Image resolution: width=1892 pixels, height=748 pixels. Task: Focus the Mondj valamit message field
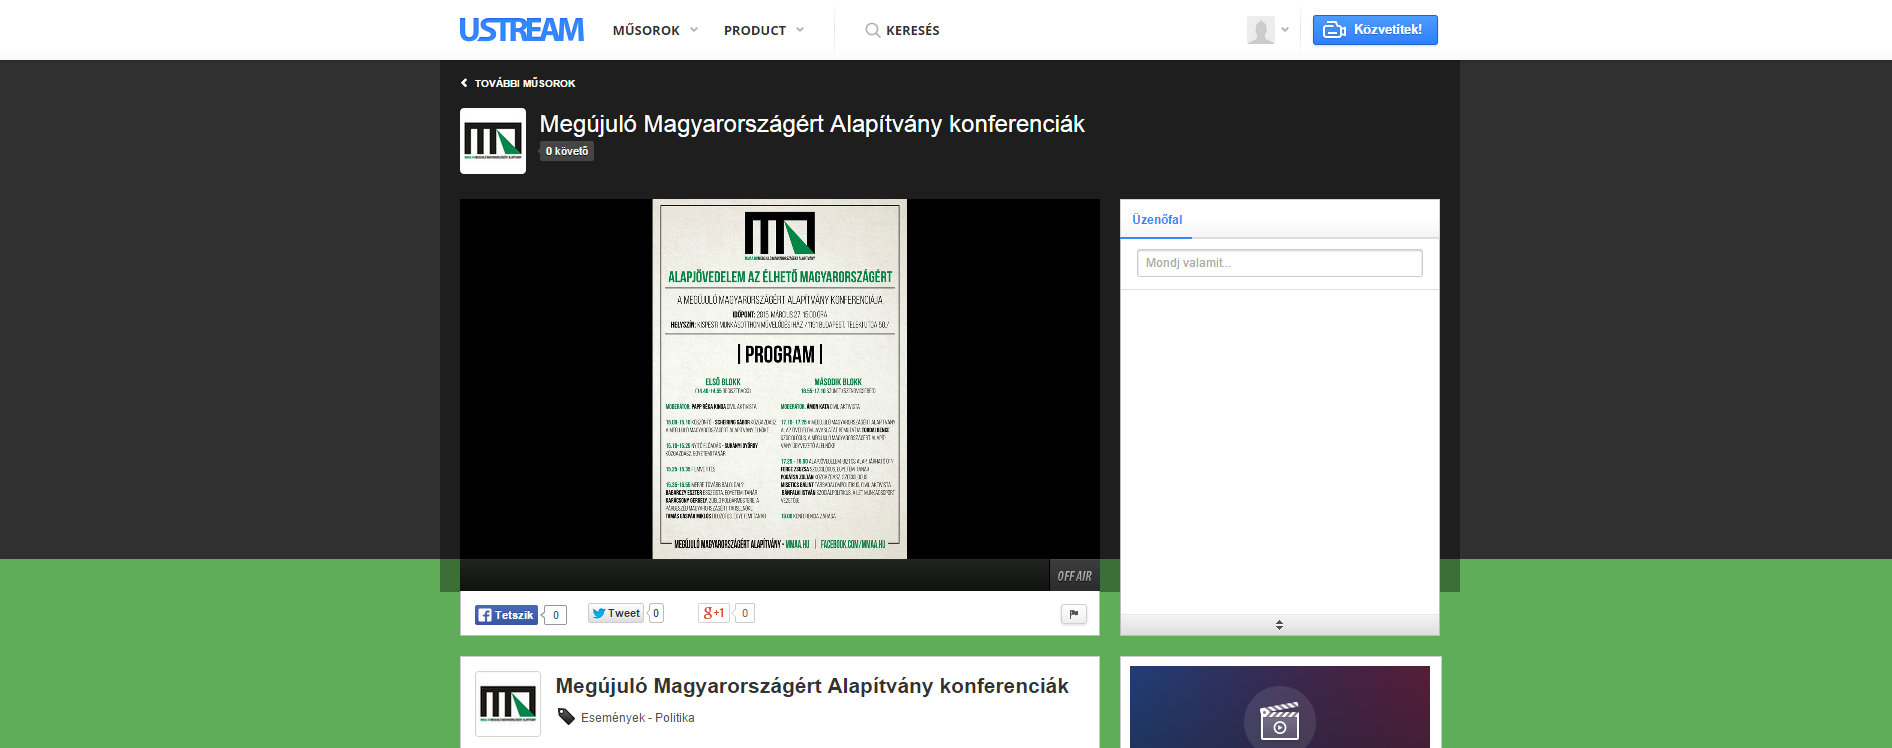(1280, 263)
